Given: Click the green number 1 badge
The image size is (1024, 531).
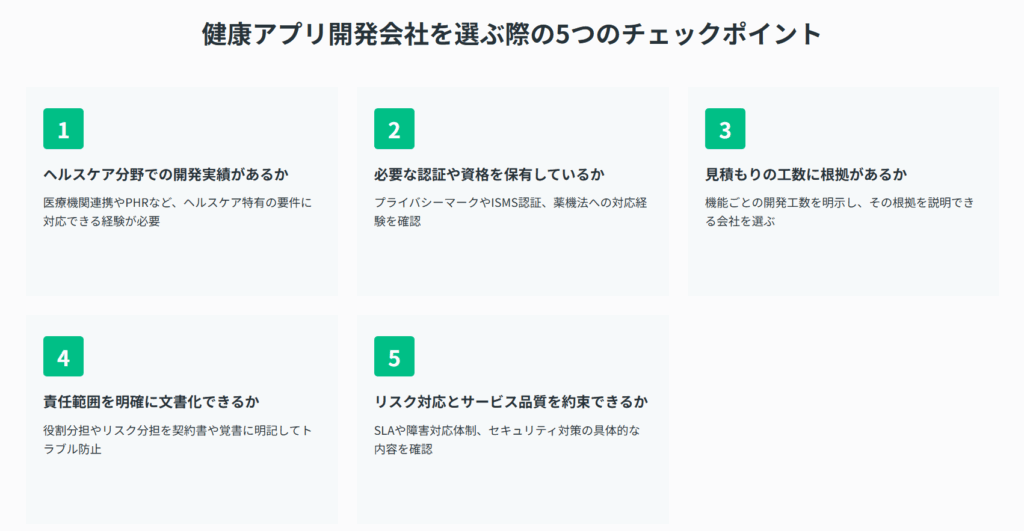Looking at the screenshot, I should tap(63, 129).
